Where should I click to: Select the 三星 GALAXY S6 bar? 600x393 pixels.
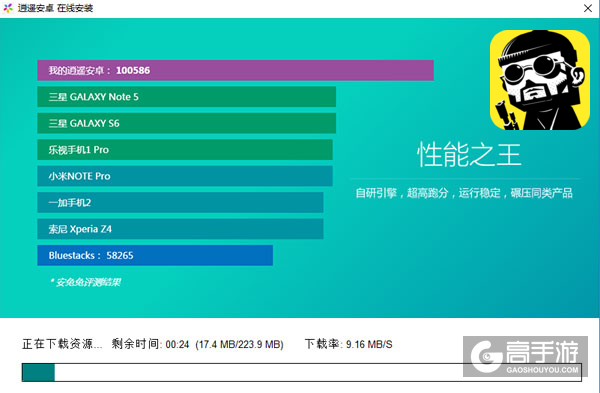pos(187,123)
